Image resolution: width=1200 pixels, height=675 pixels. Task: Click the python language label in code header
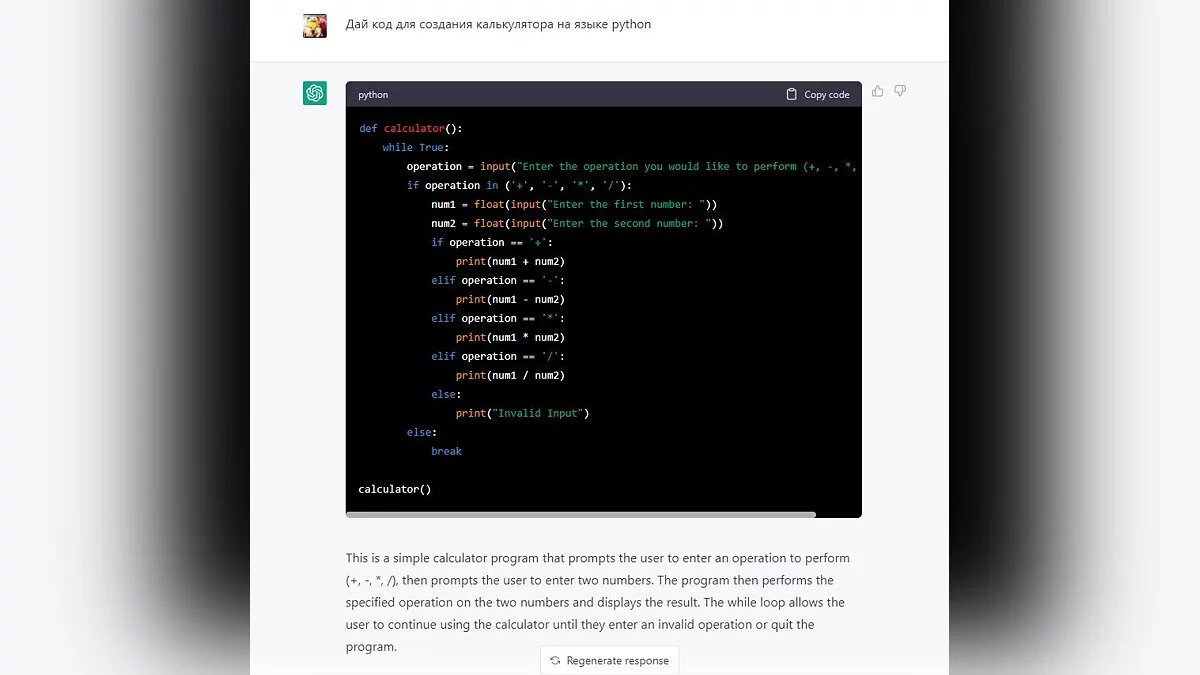373,95
